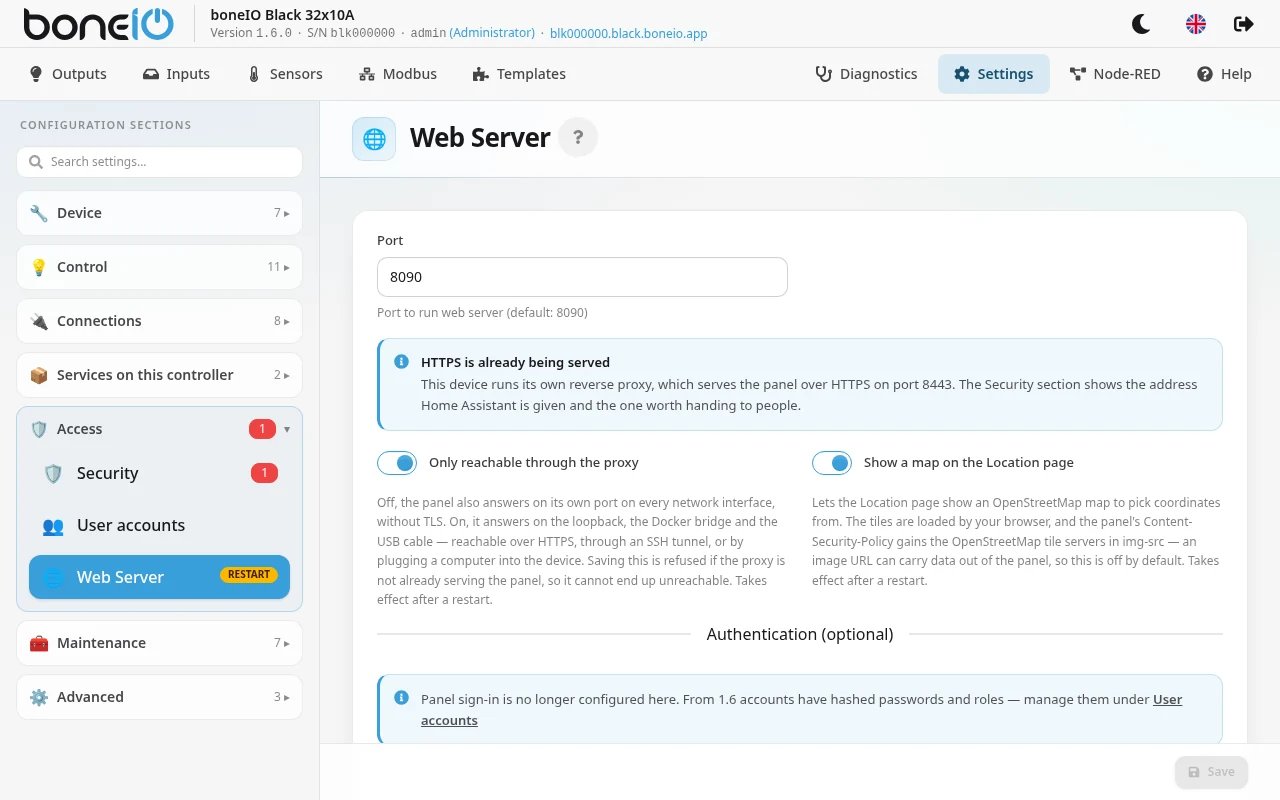Open the language selector flag icon
This screenshot has width=1280, height=800.
click(x=1195, y=24)
